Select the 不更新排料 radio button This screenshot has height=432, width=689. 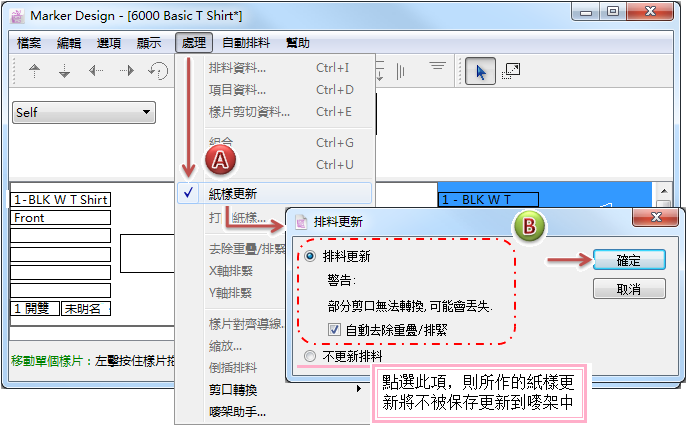pos(310,356)
